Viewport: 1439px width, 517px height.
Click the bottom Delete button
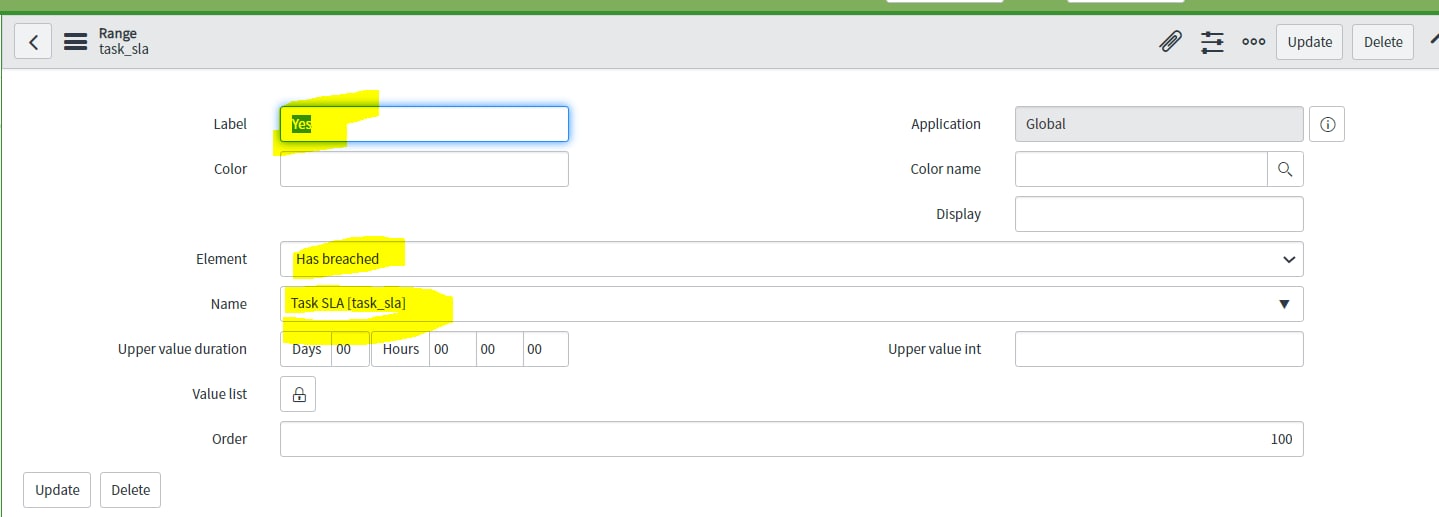(130, 490)
